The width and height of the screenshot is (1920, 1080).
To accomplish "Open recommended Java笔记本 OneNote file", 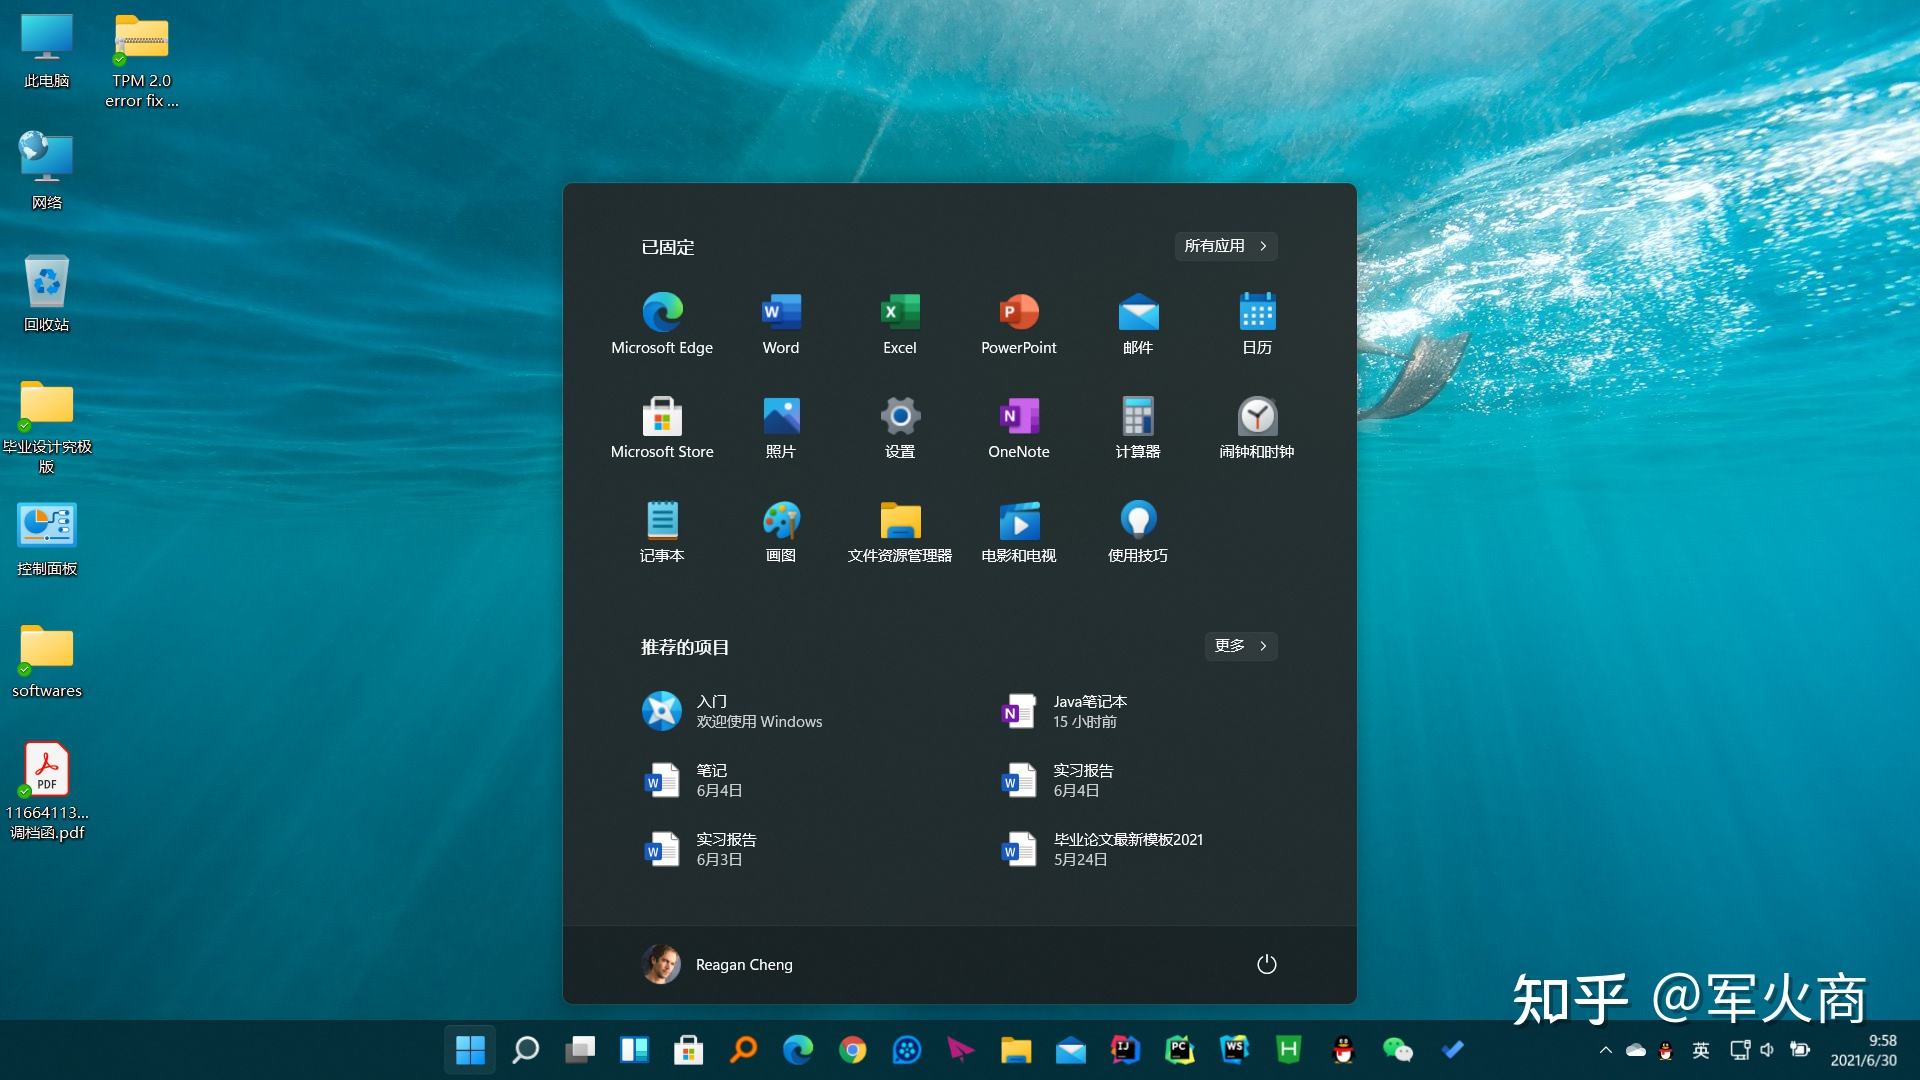I will [1065, 711].
